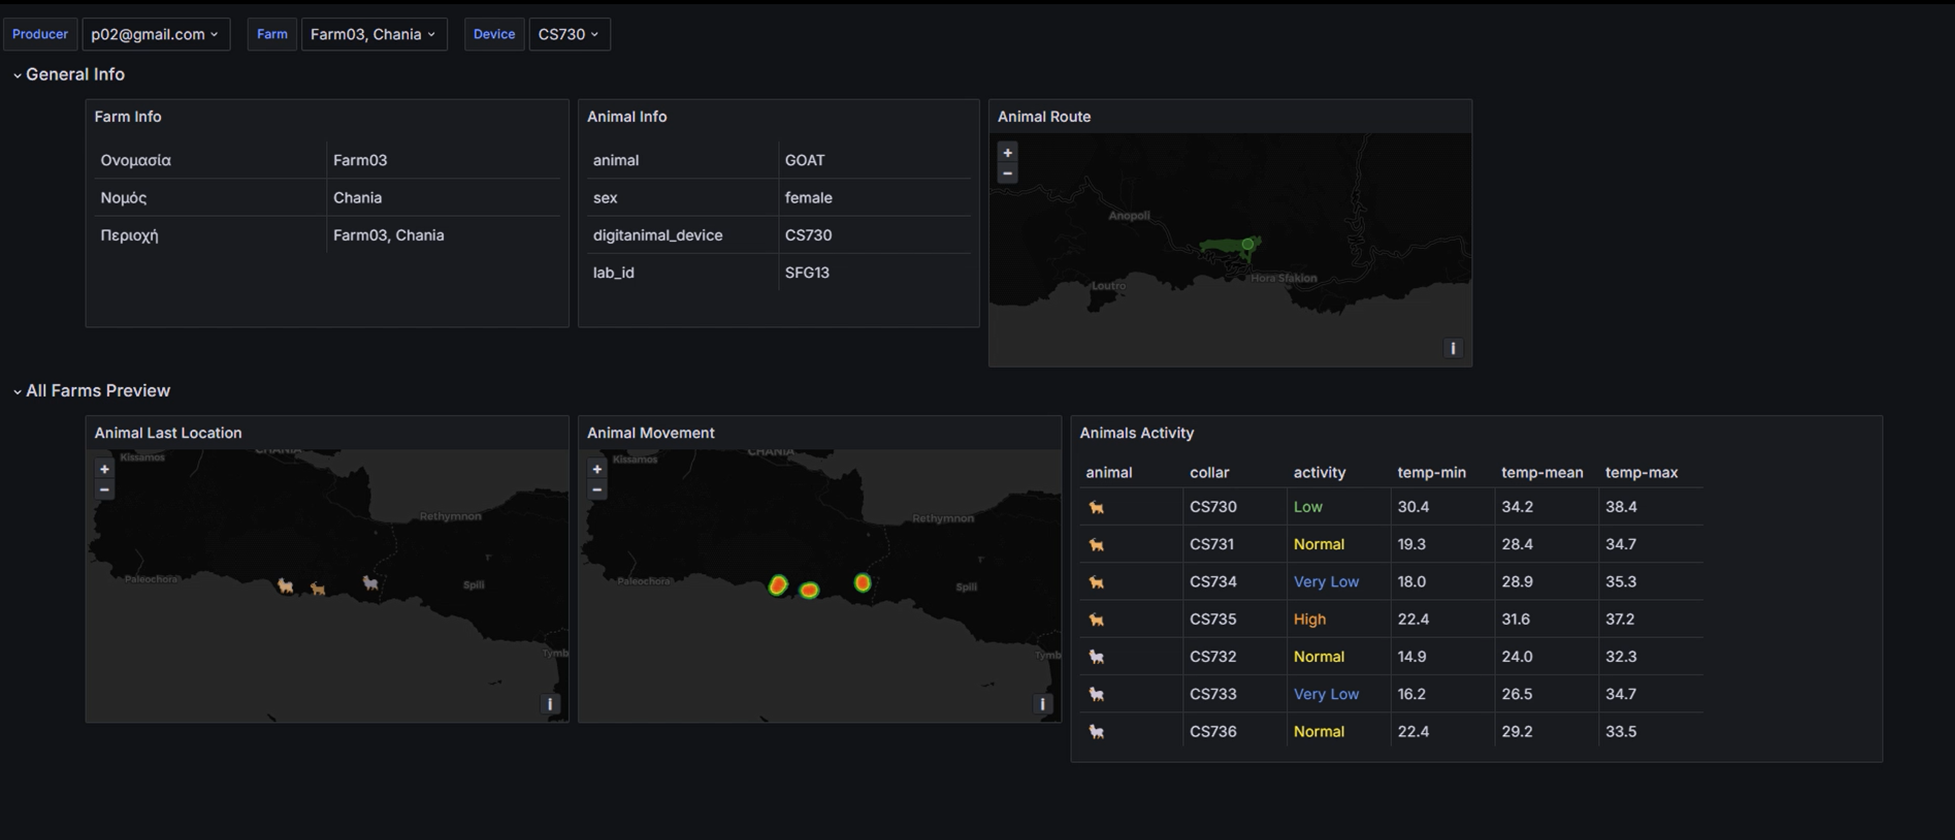Click the rightmost heatmap hotspot on Animal Movement

(862, 582)
